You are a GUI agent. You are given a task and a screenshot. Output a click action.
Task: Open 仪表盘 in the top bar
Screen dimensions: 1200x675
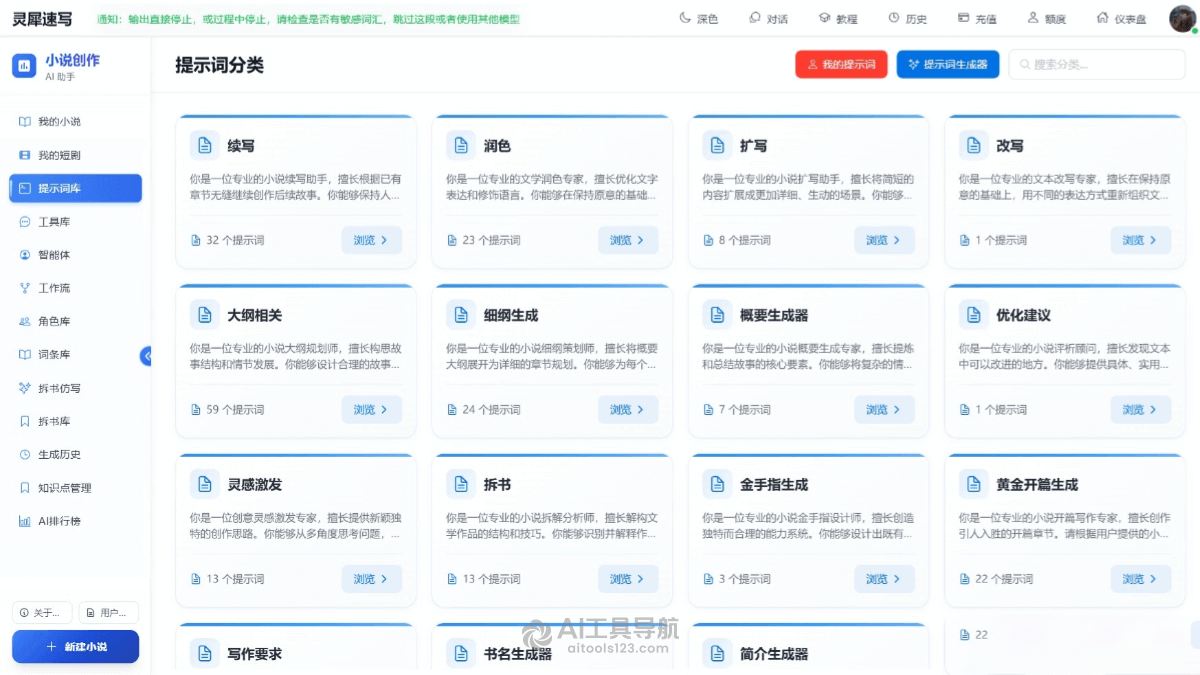point(1121,19)
